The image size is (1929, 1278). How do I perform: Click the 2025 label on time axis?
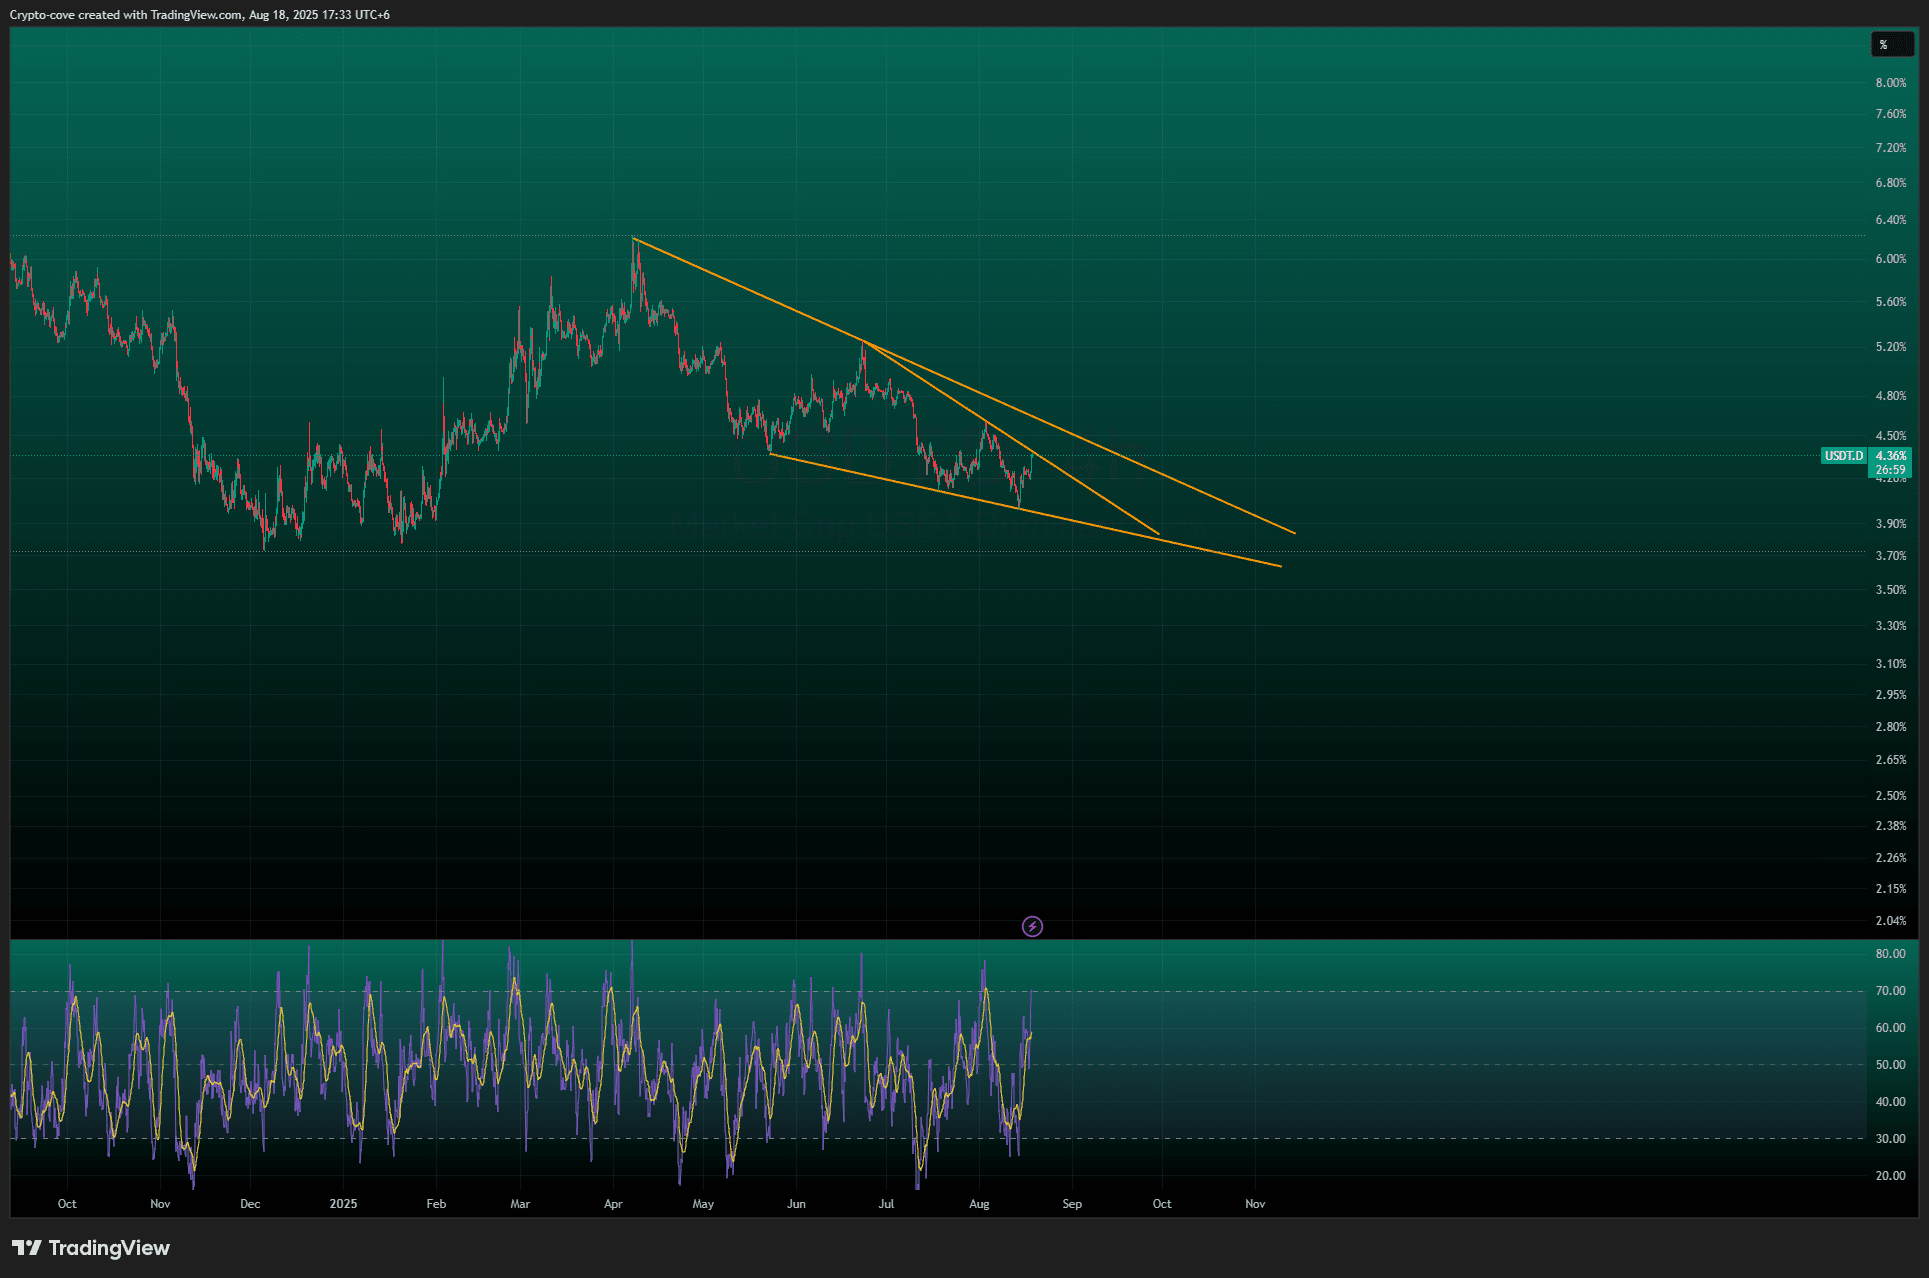(343, 1204)
